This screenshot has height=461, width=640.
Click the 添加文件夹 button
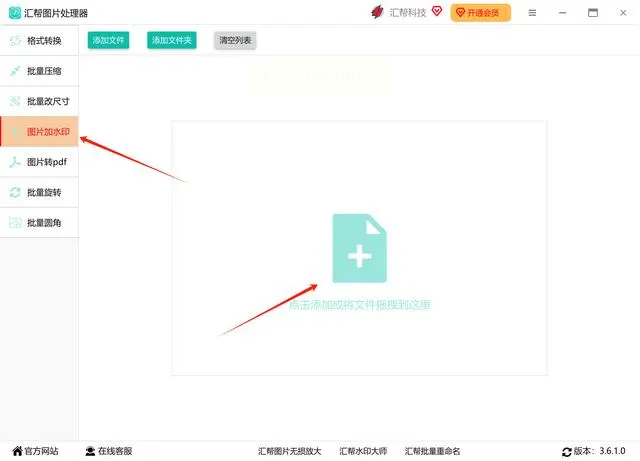(x=171, y=40)
